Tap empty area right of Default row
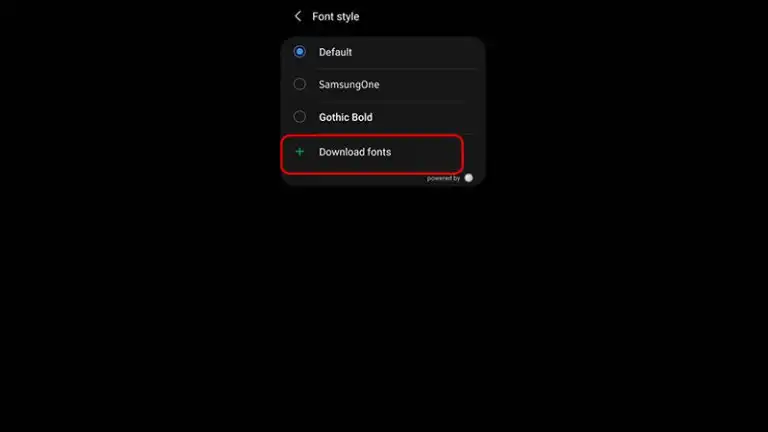 pos(416,52)
